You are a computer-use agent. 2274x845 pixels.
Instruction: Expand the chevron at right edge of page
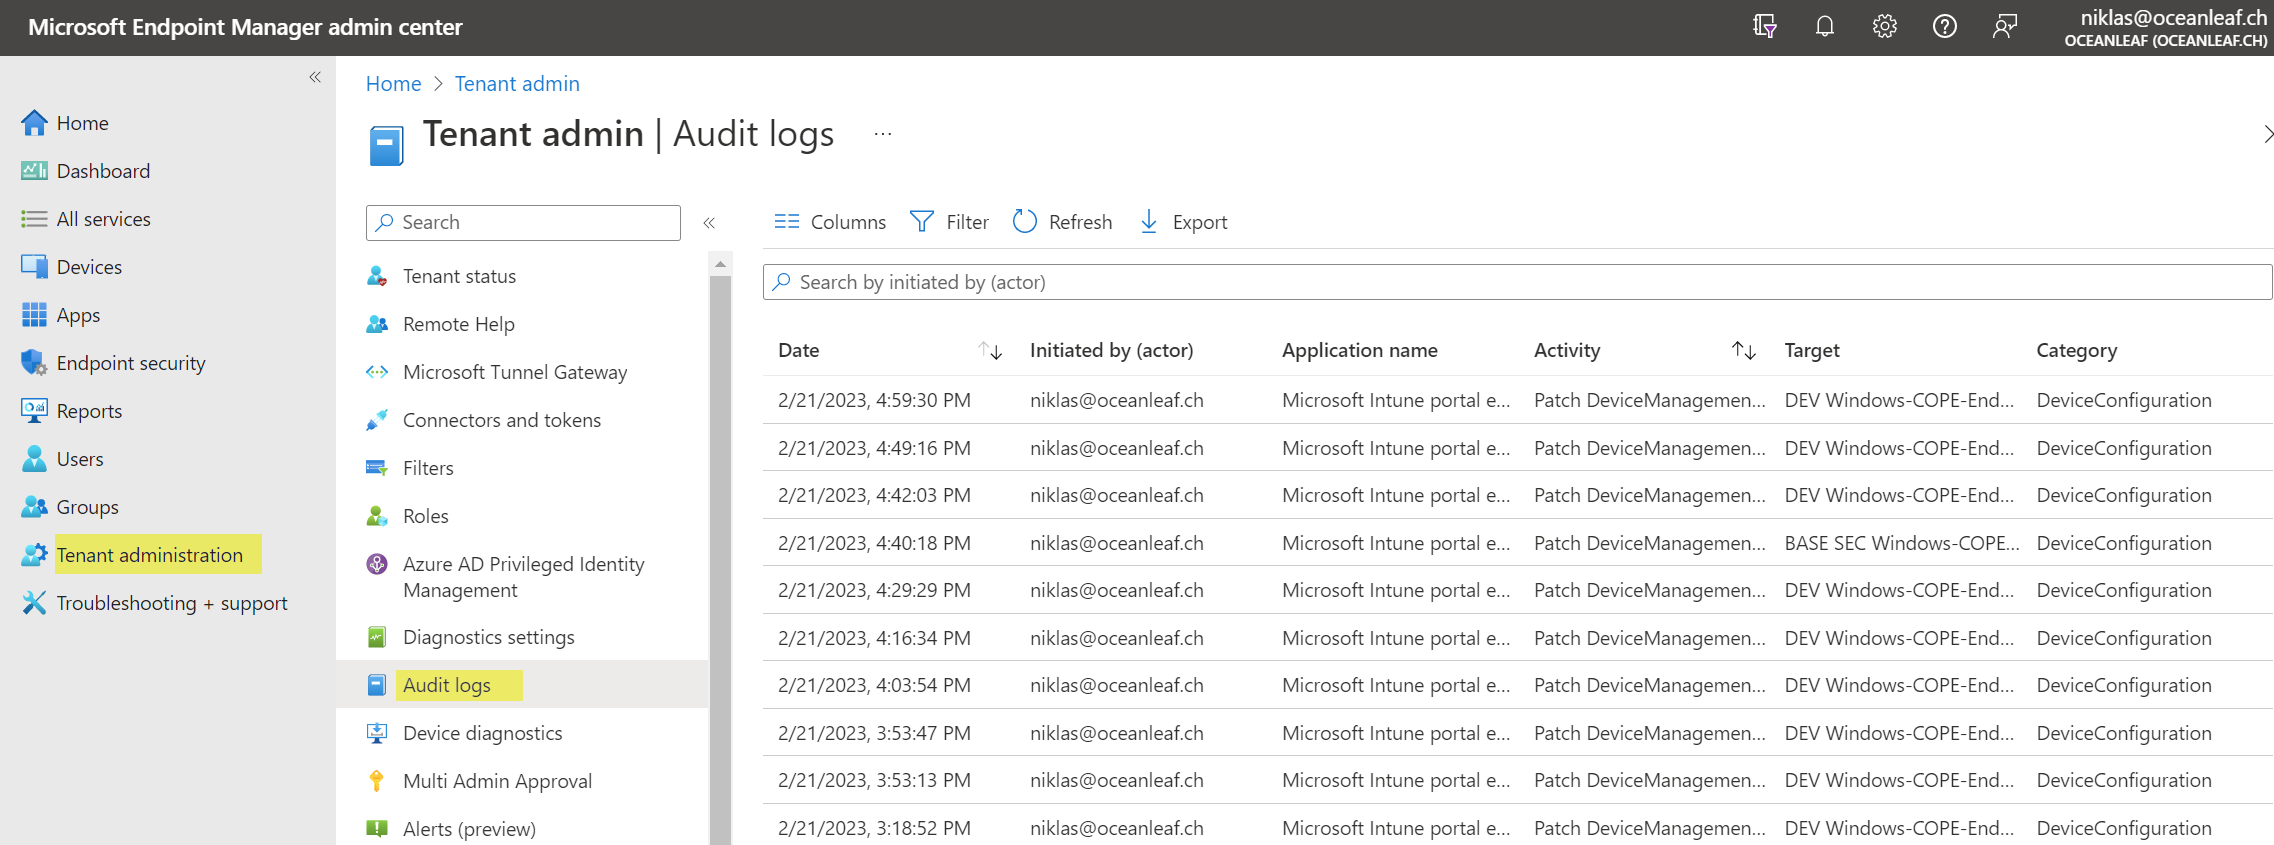tap(2267, 134)
